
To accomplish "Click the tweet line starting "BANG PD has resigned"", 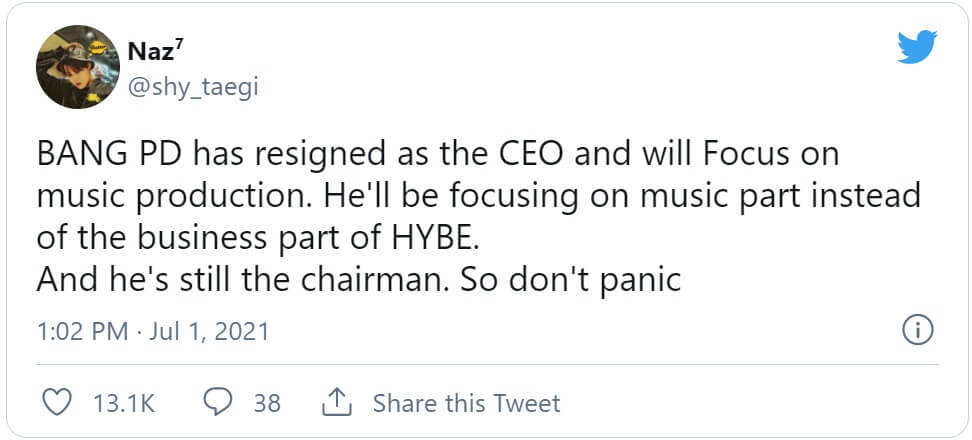I will [x=437, y=156].
